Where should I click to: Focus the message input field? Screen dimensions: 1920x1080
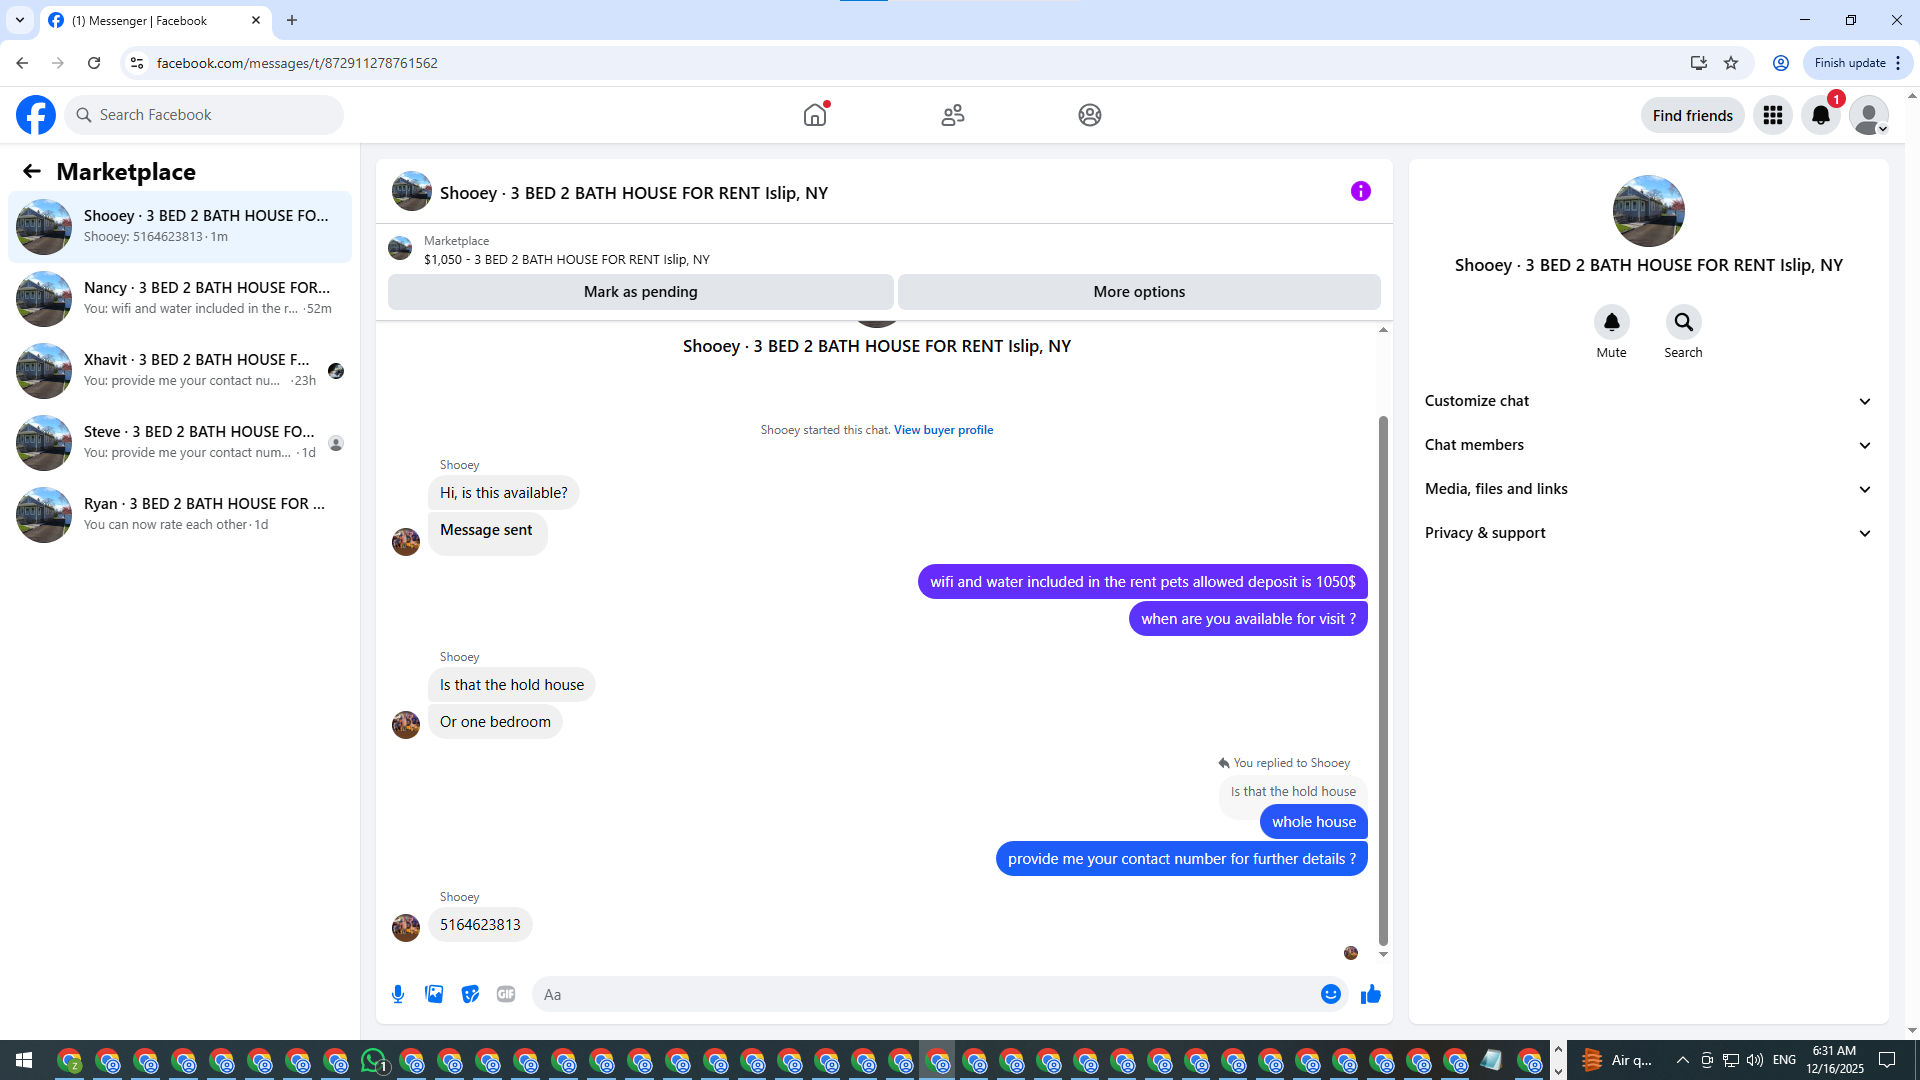926,994
